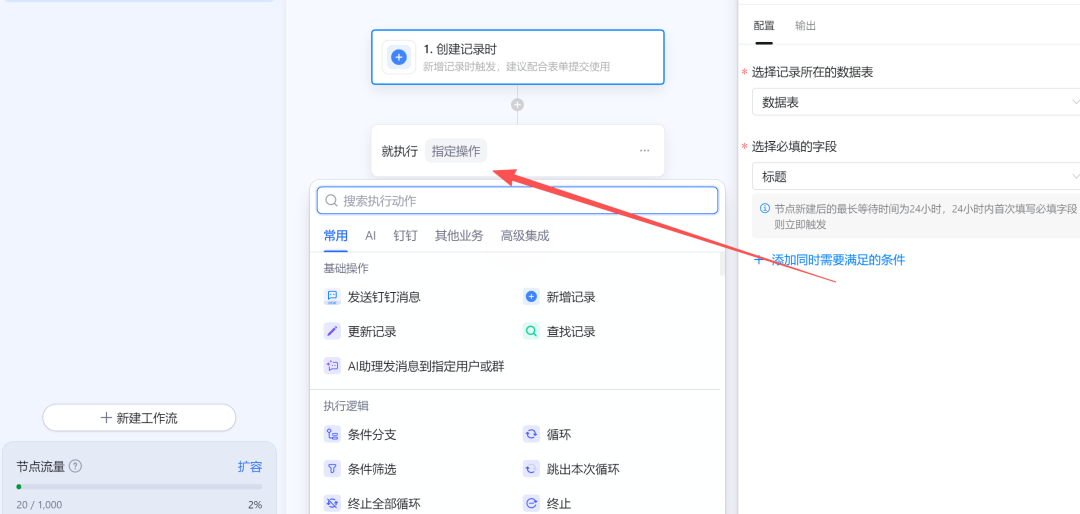This screenshot has height=514, width=1080.
Task: Click the 扩容 link
Action: point(250,466)
